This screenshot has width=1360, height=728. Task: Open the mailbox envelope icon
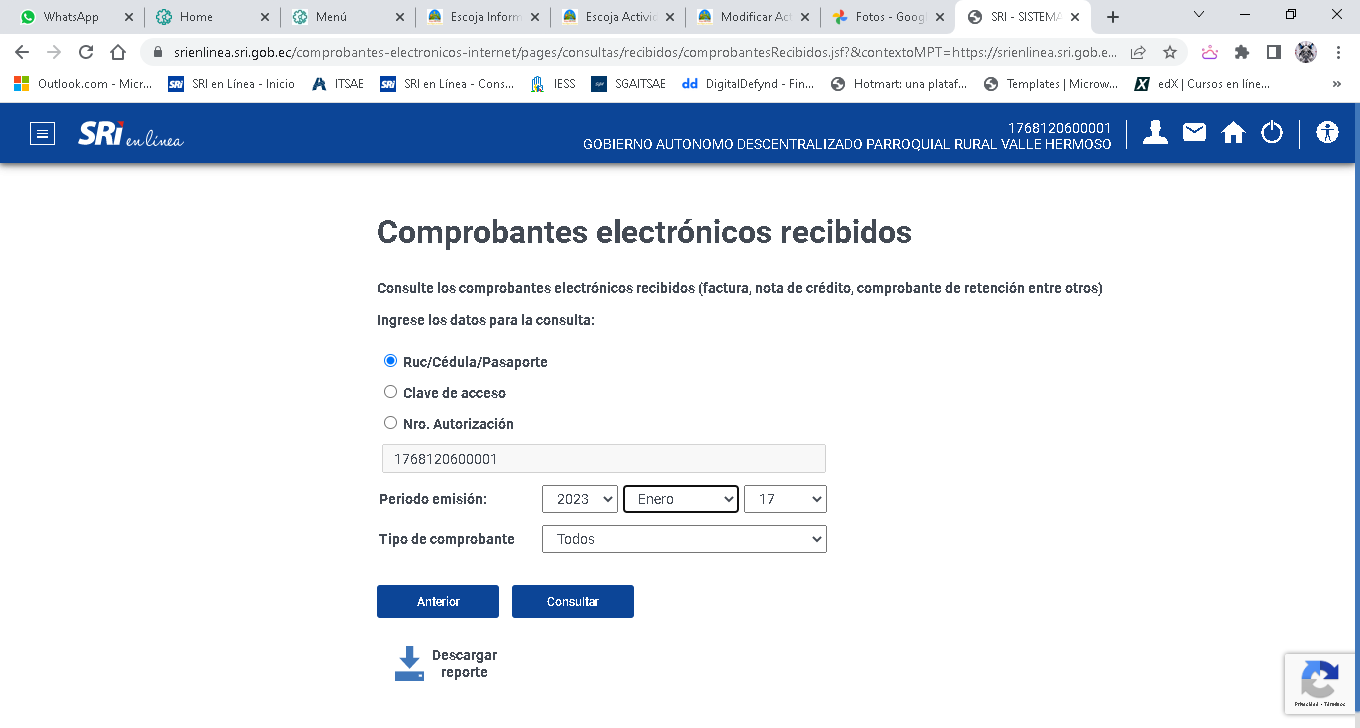(x=1194, y=133)
